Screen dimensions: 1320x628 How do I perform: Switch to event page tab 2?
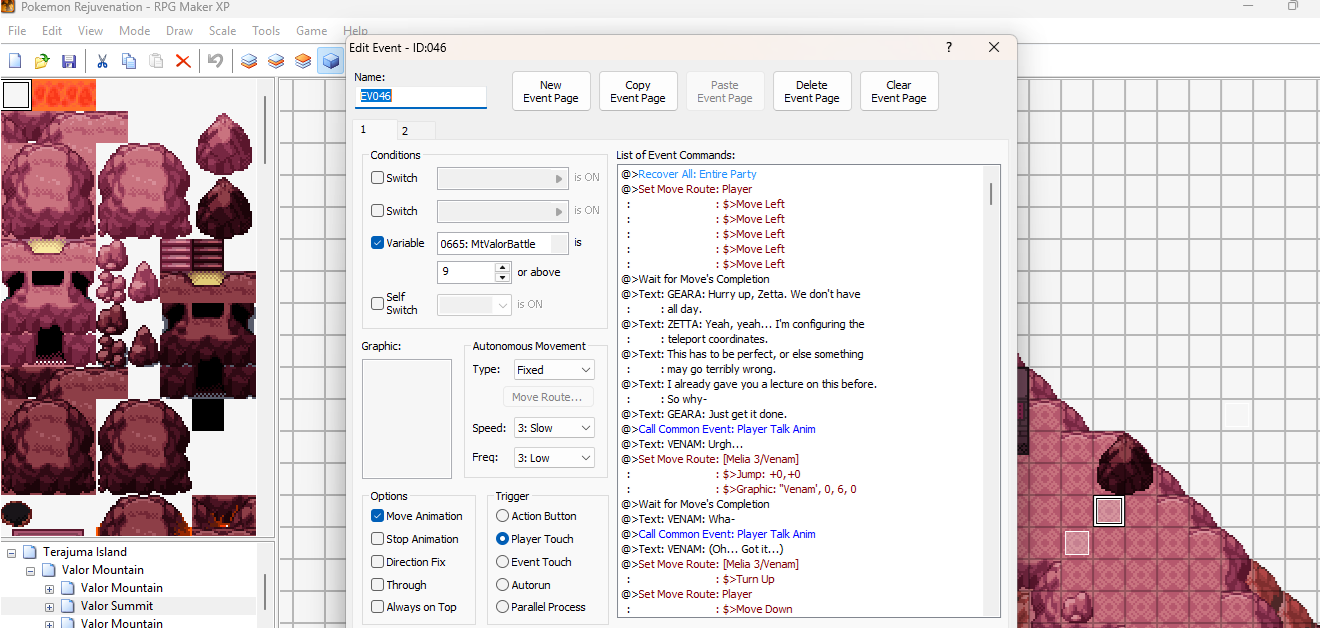pyautogui.click(x=405, y=131)
